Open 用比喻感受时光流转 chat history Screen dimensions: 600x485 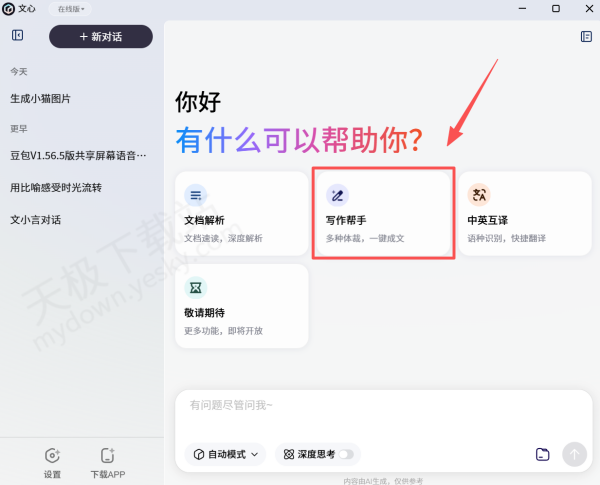pyautogui.click(x=56, y=188)
